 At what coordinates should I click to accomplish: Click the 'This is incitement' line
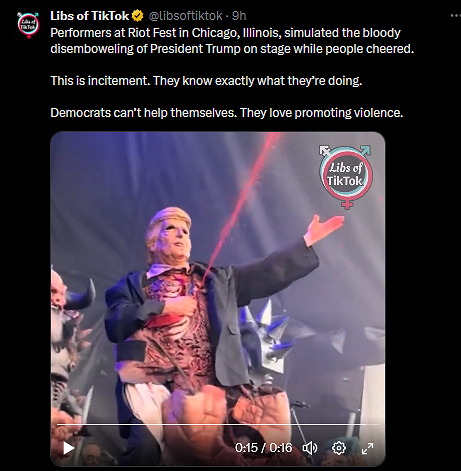click(x=206, y=81)
